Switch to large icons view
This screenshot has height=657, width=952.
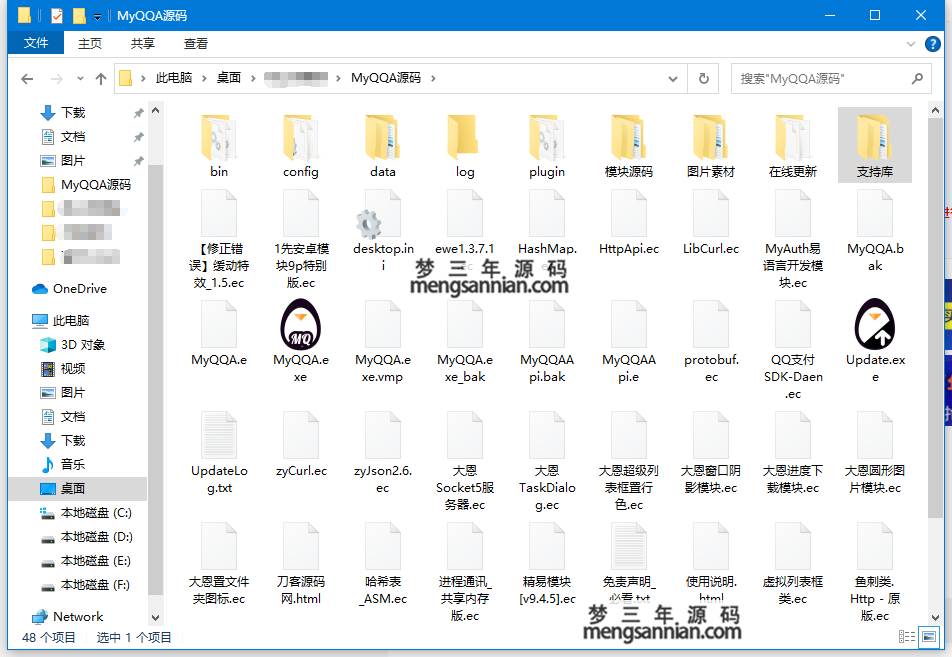929,636
